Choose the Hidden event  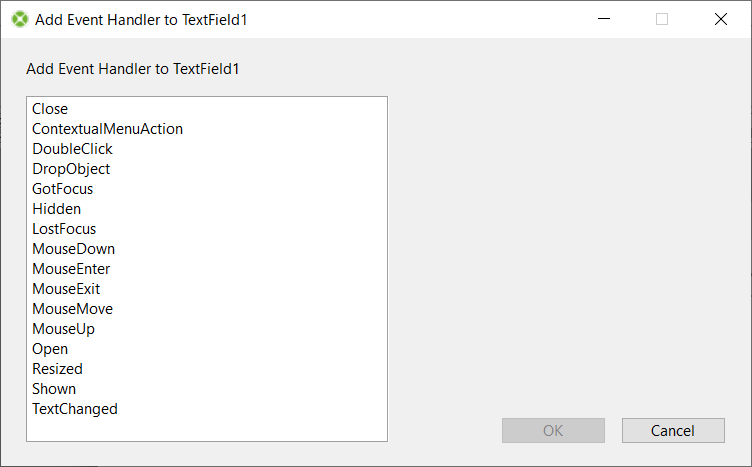coord(56,209)
